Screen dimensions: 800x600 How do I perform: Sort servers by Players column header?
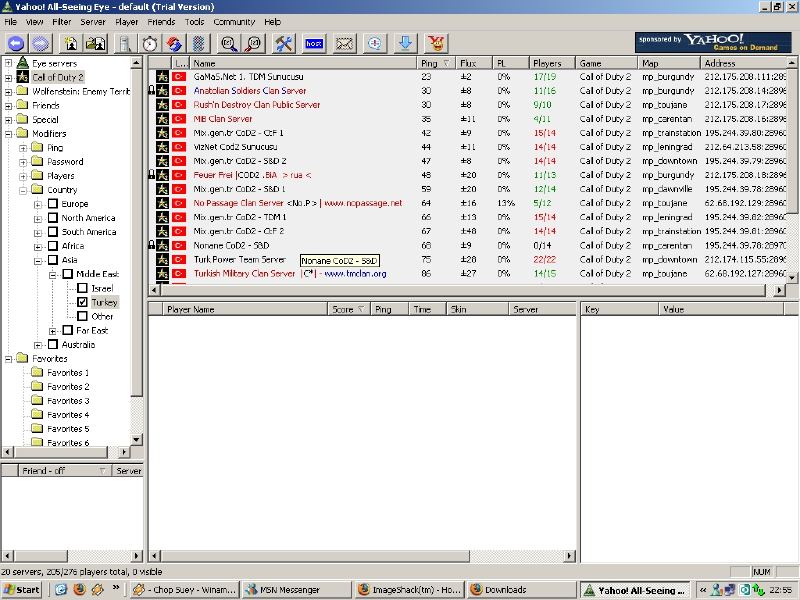pos(552,63)
